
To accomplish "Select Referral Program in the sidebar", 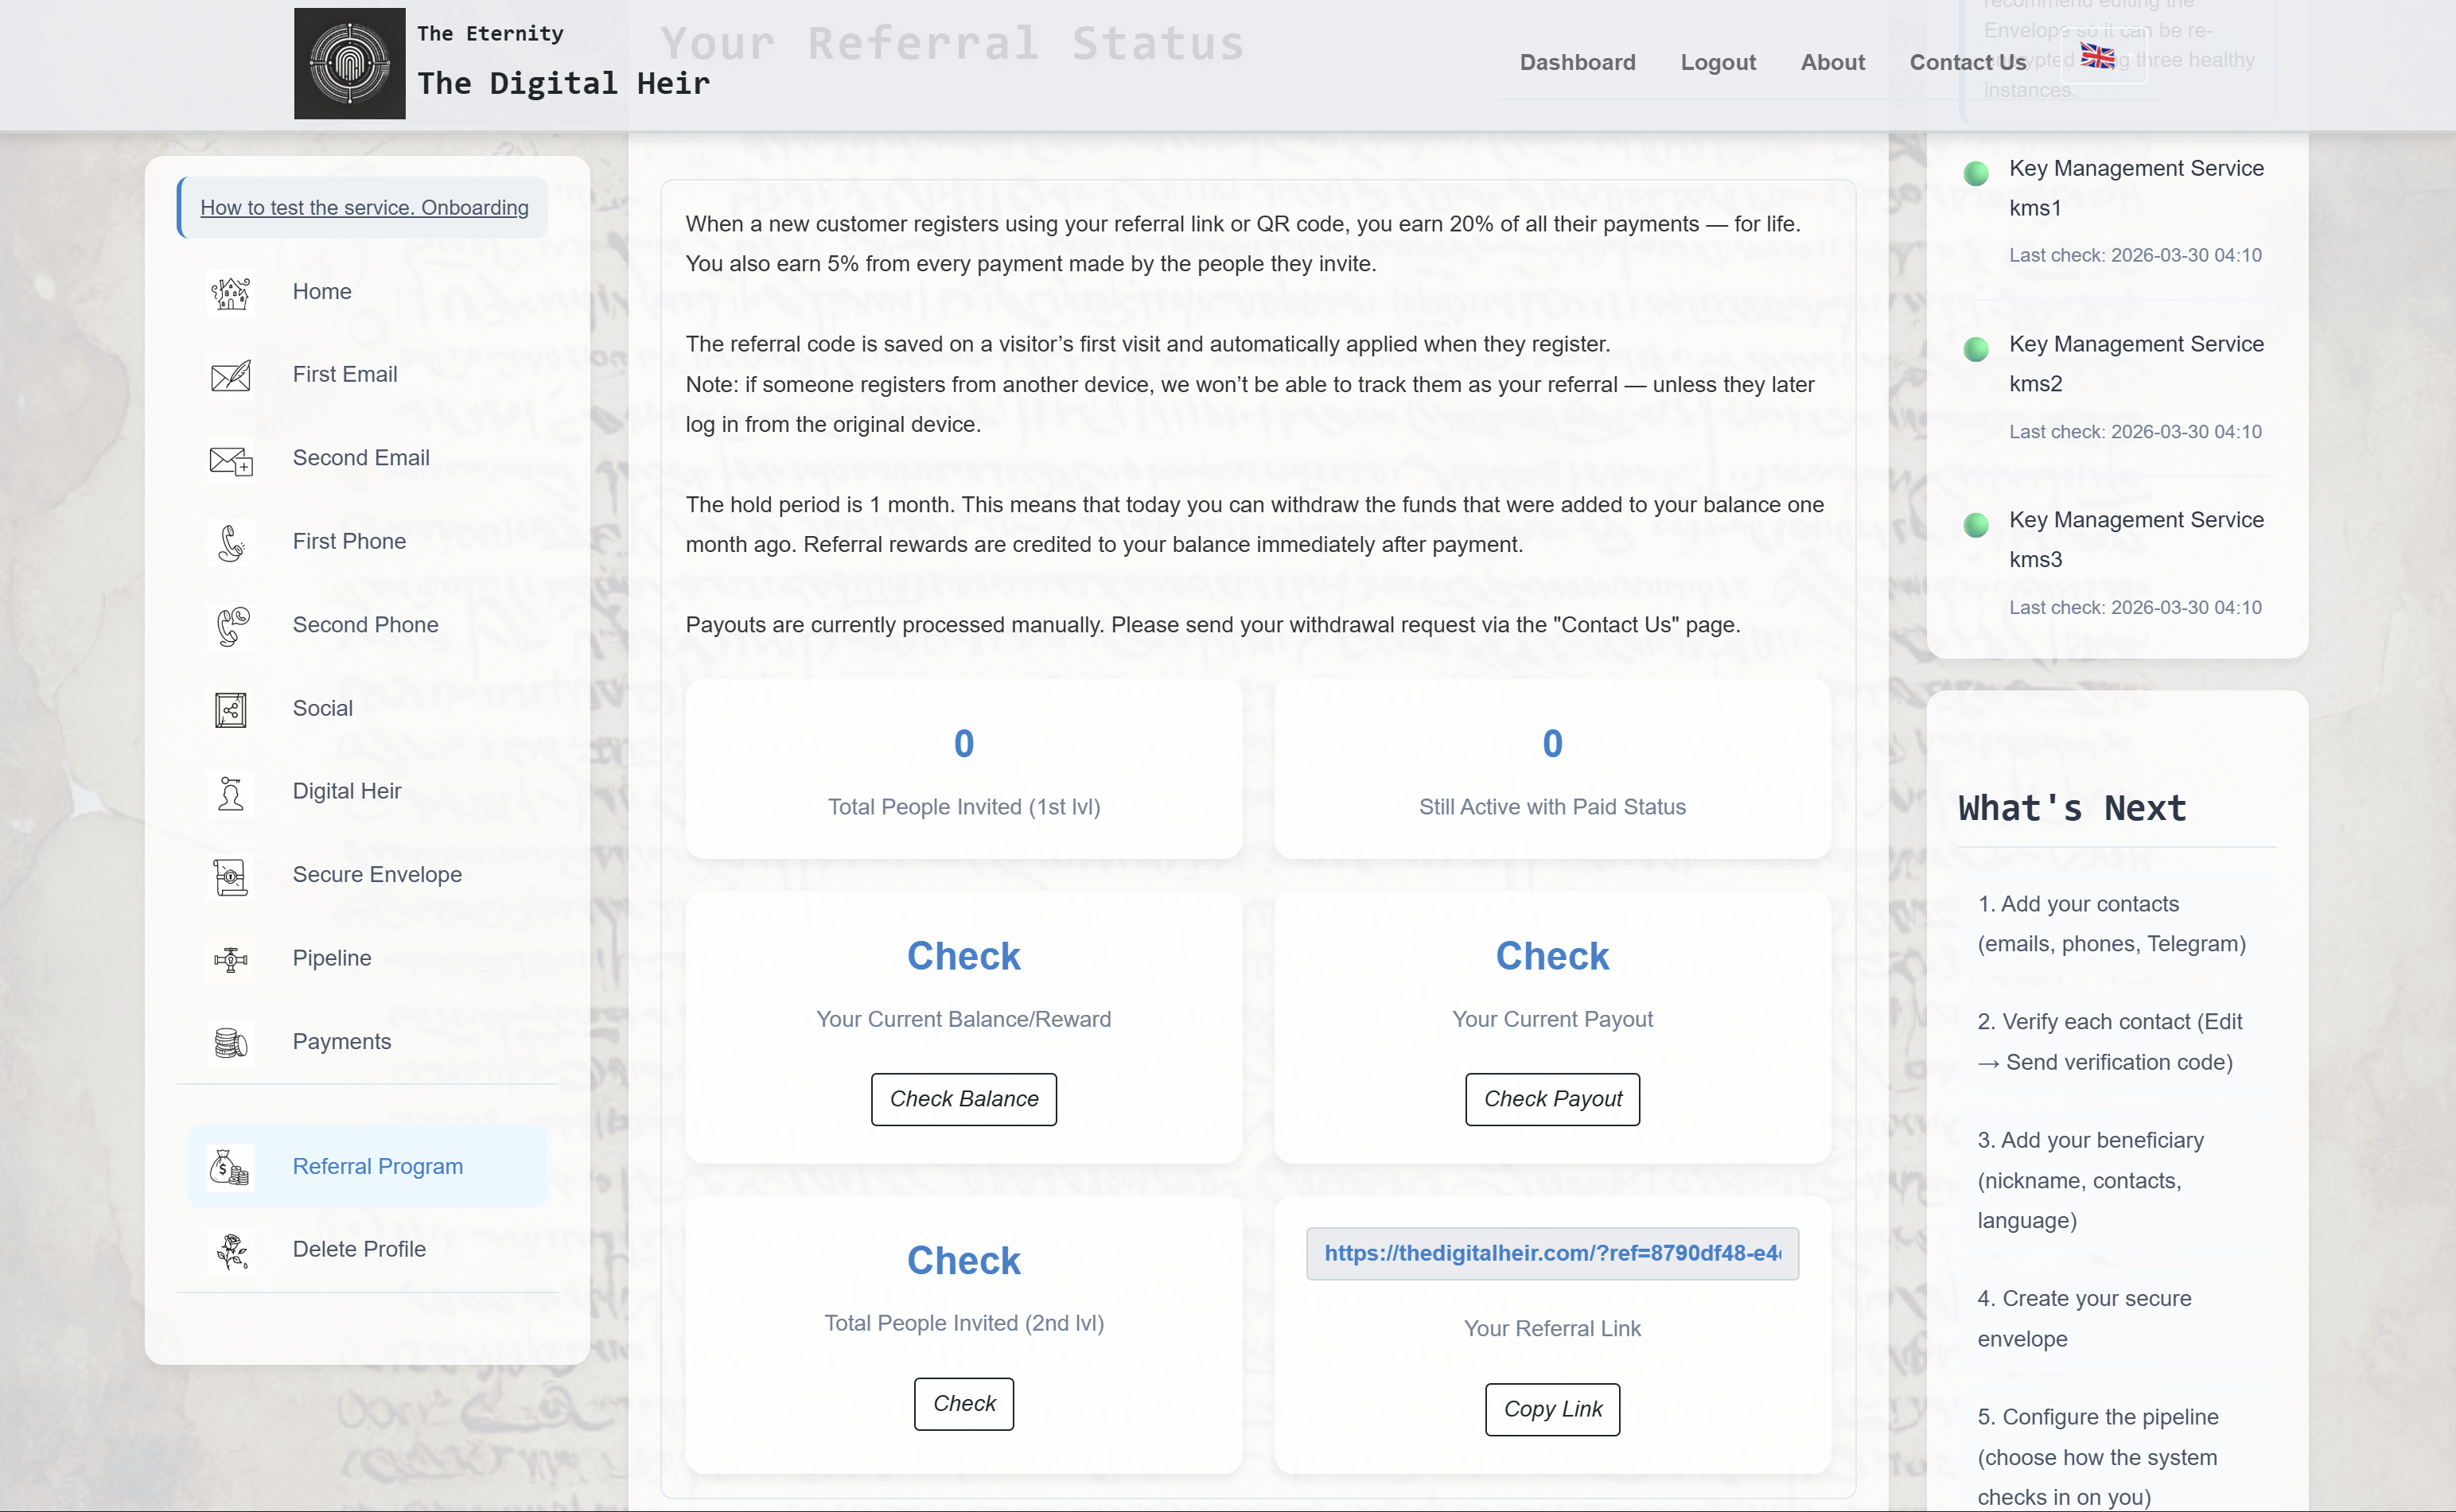I will point(367,1167).
